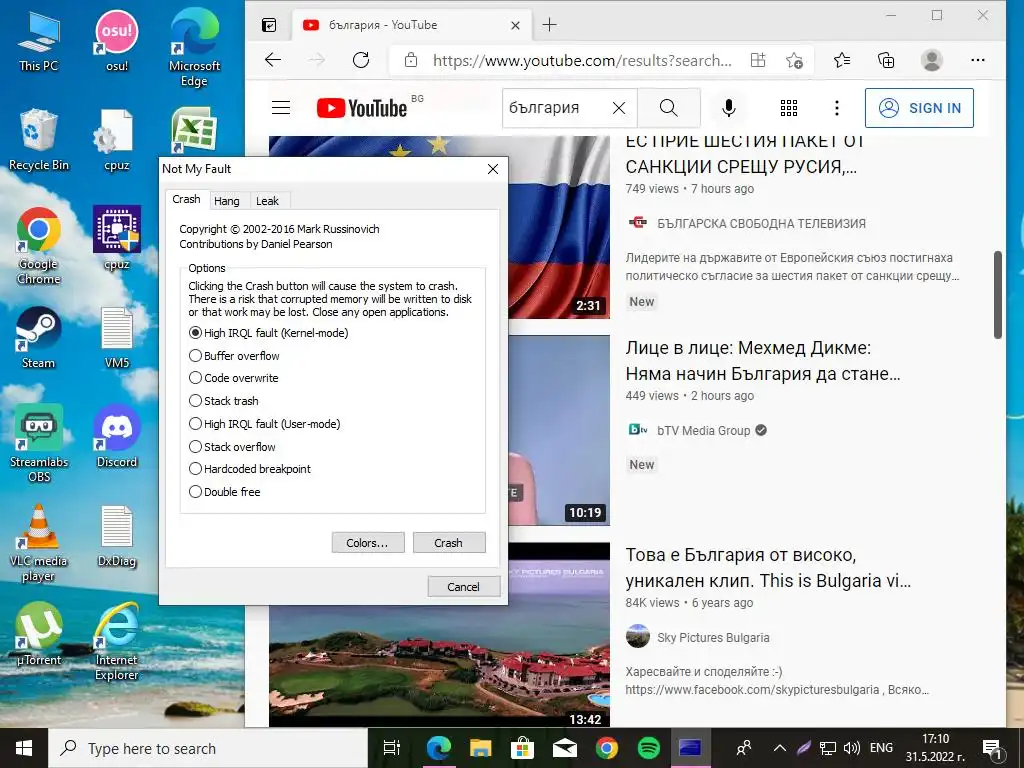This screenshot has height=768, width=1024.
Task: Click the Crash button
Action: pos(449,543)
